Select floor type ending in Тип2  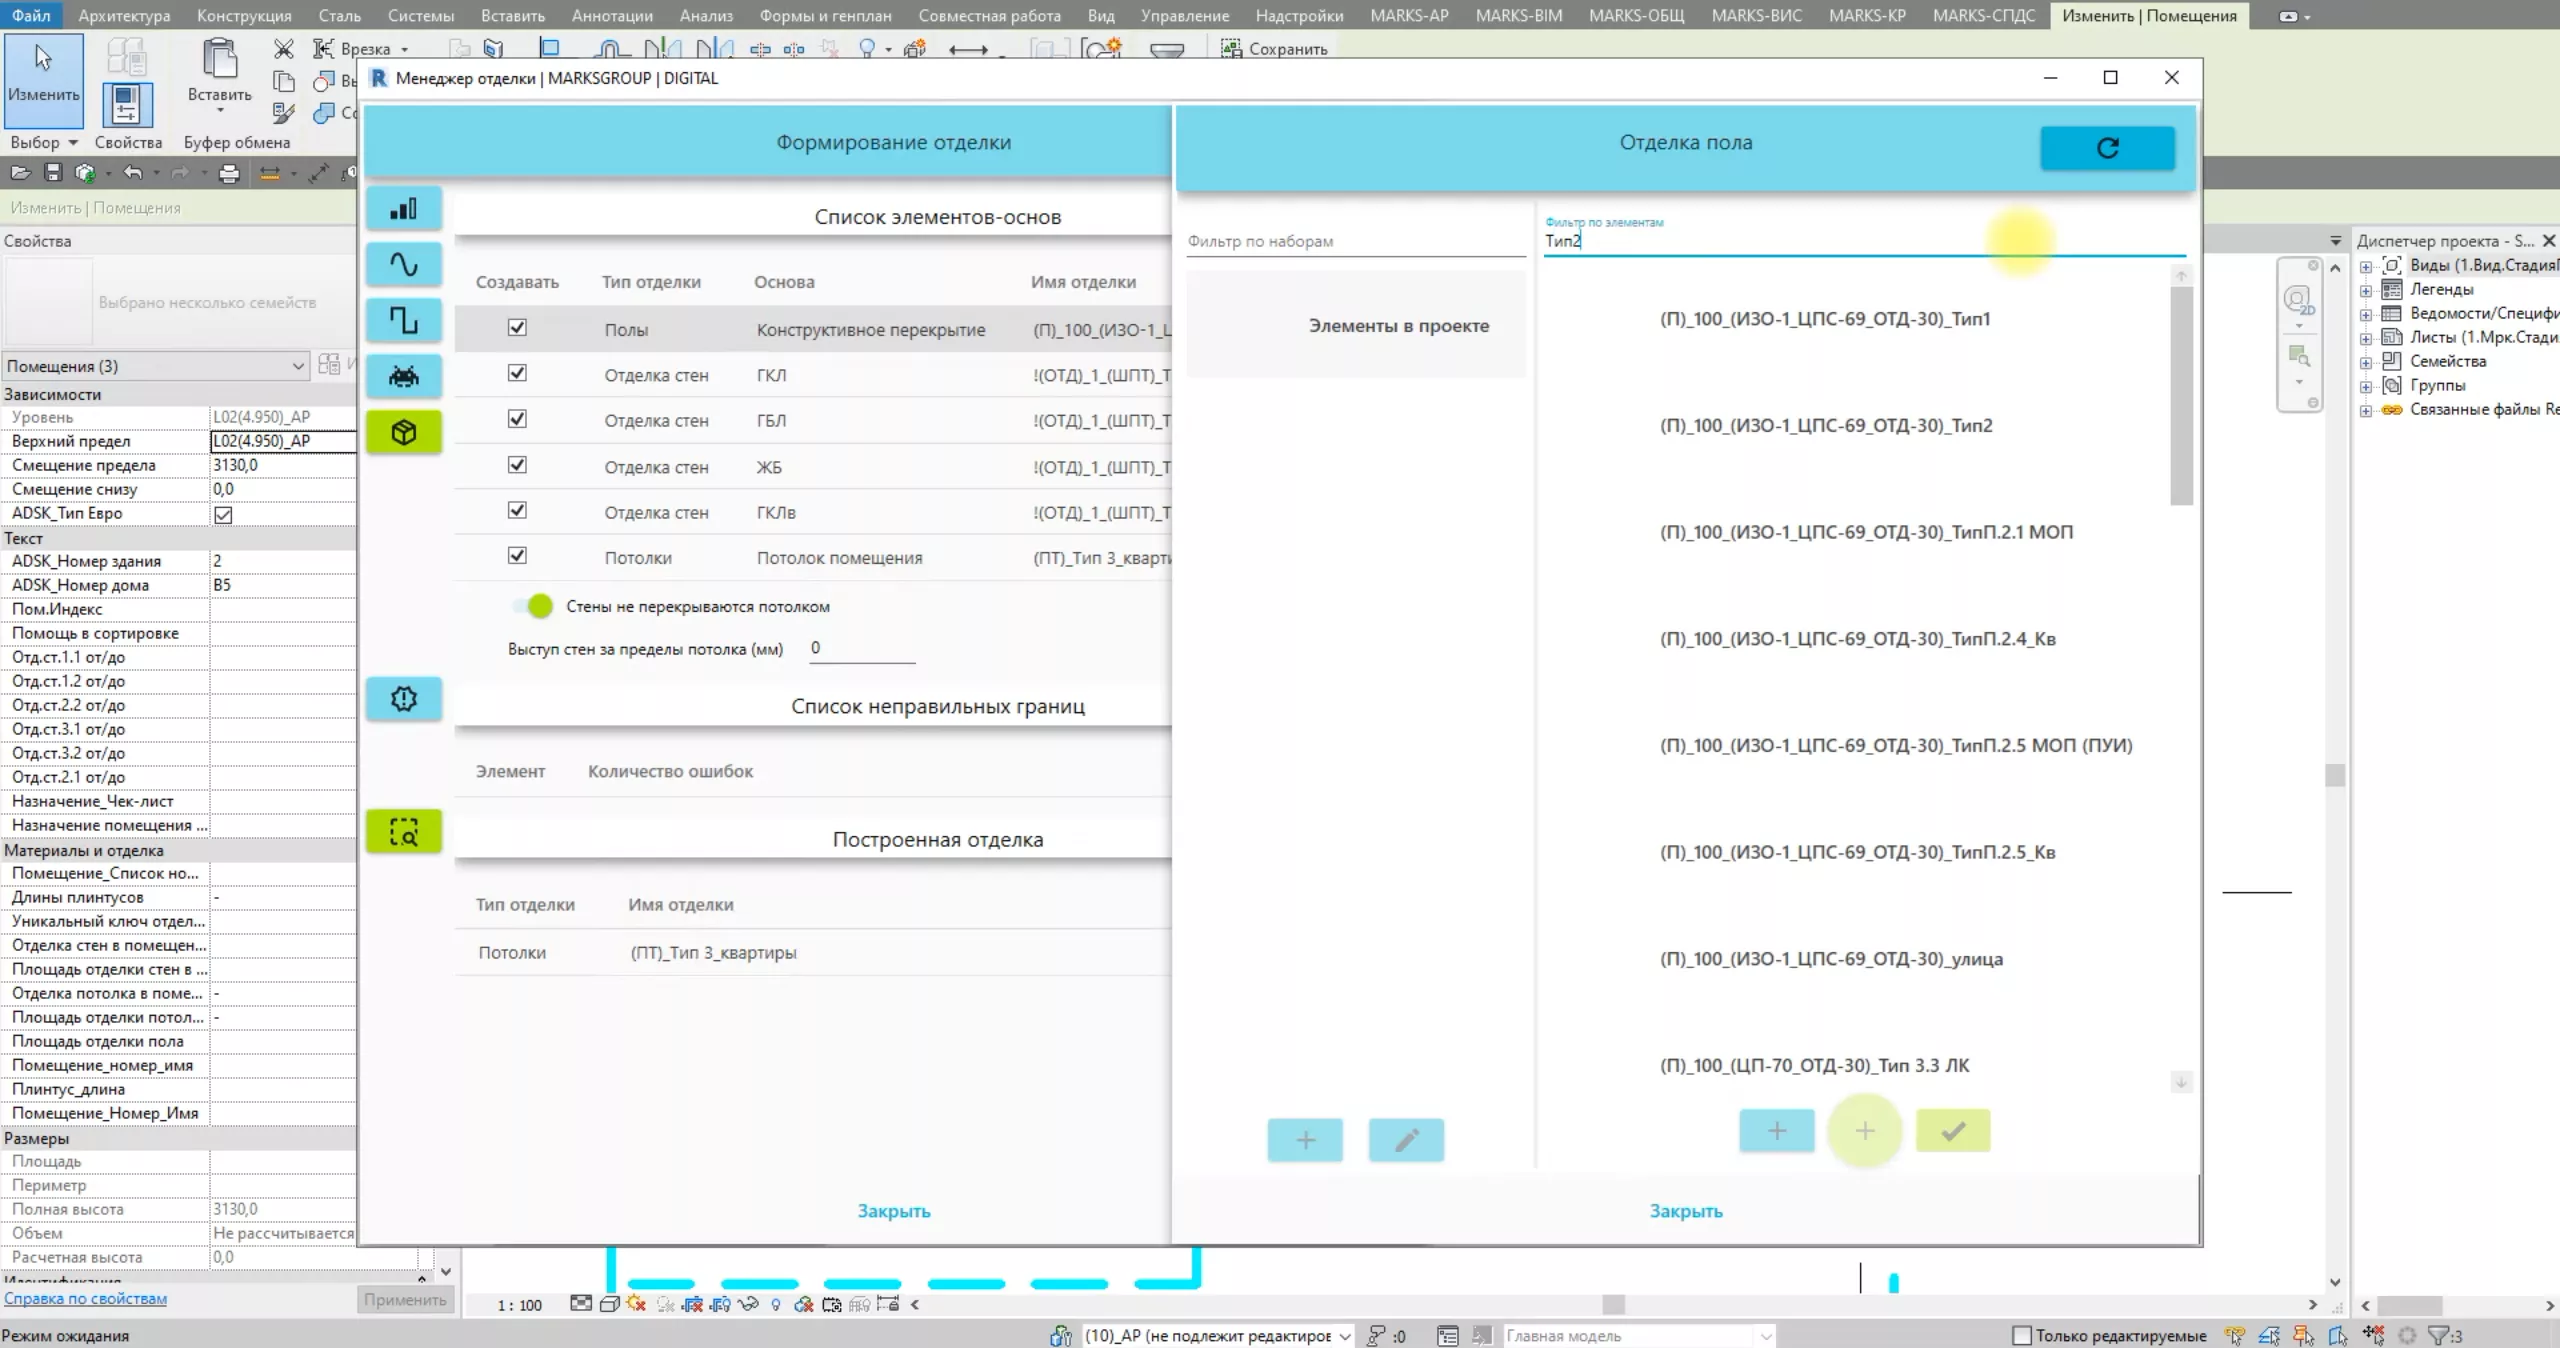coord(1825,426)
